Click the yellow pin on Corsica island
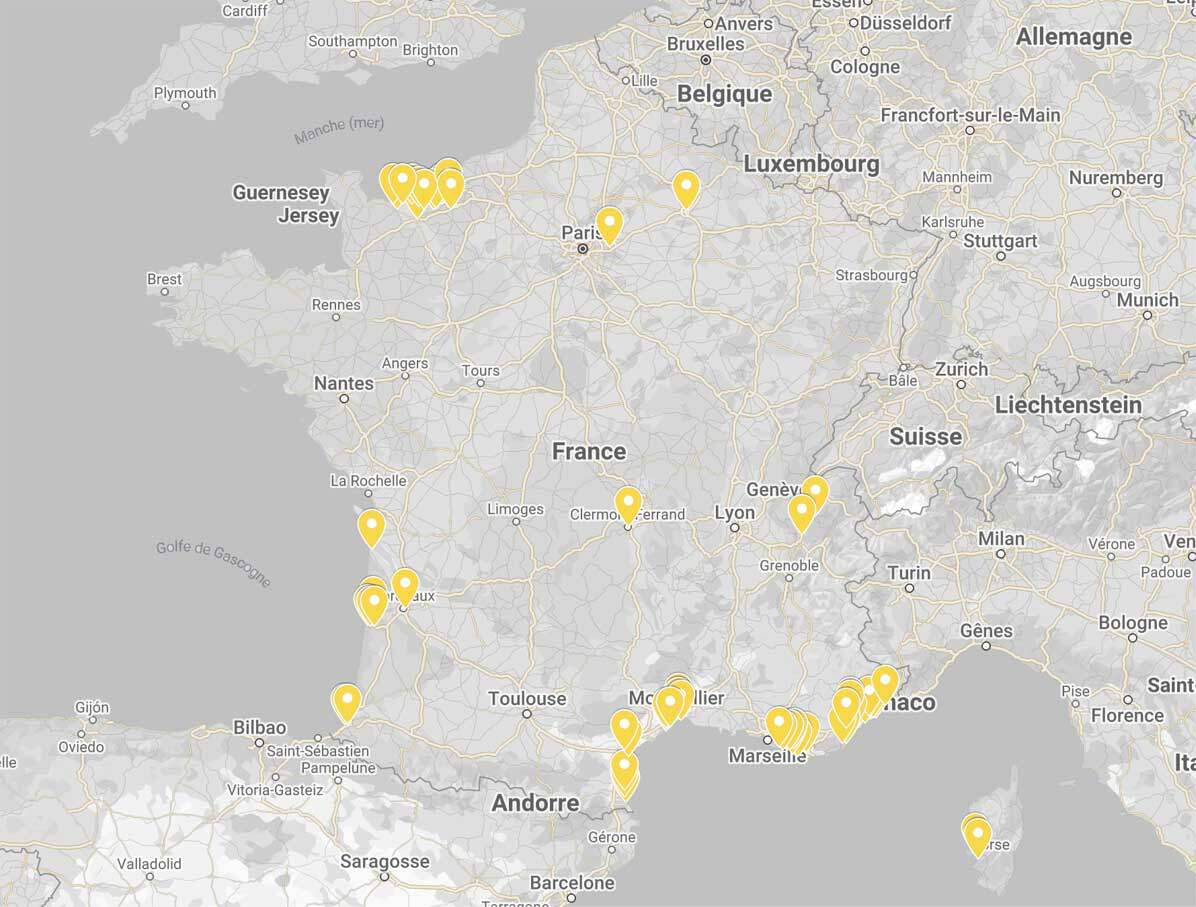1196x907 pixels. (x=977, y=835)
